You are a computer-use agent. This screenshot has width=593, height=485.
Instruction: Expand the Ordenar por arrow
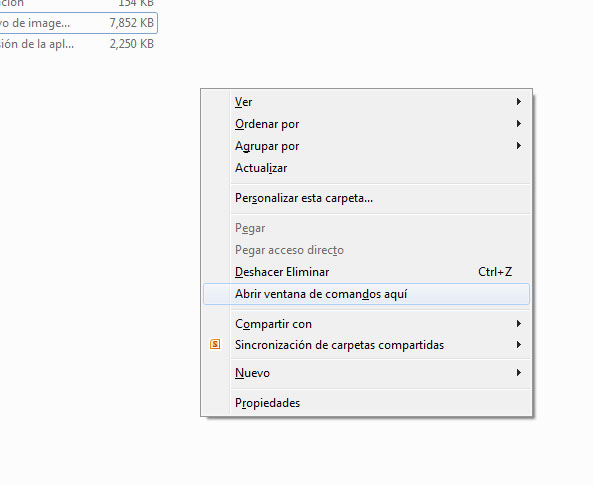tap(519, 124)
